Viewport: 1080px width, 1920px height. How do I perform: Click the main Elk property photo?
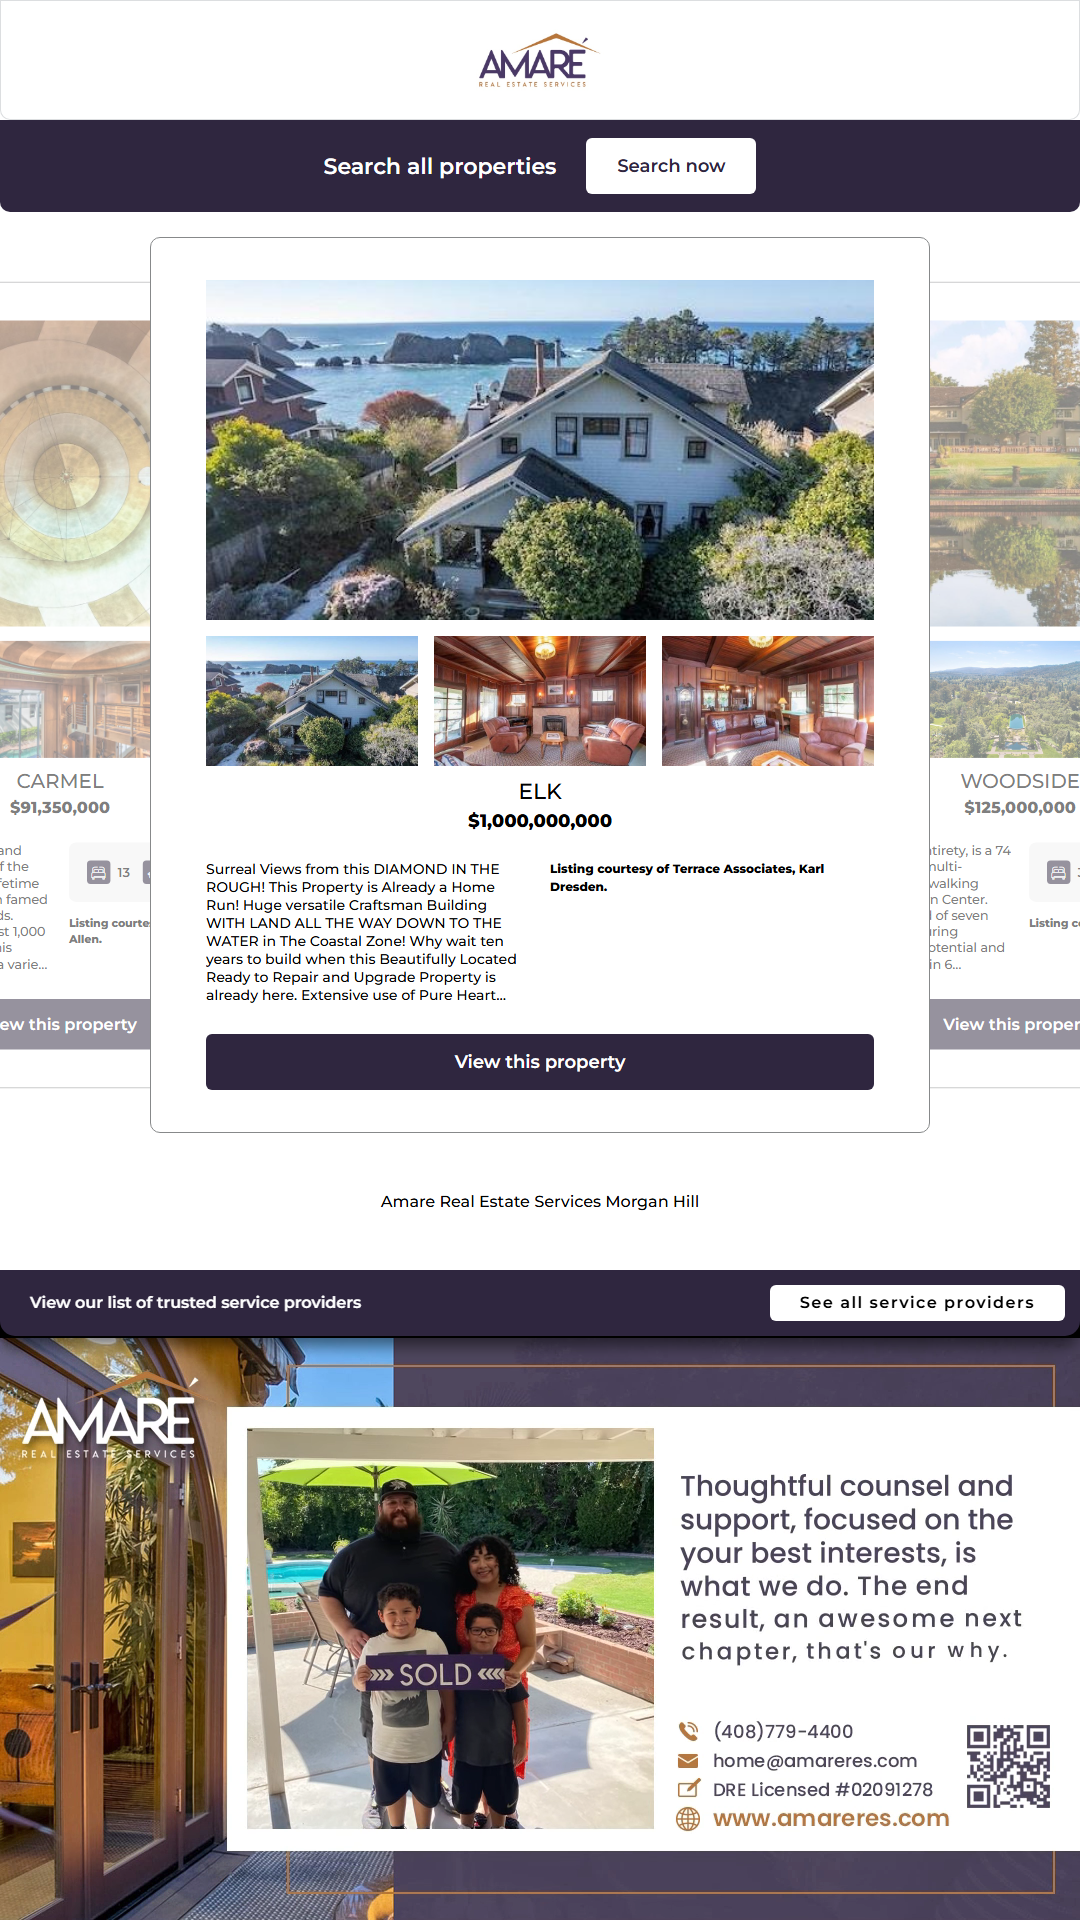[540, 450]
